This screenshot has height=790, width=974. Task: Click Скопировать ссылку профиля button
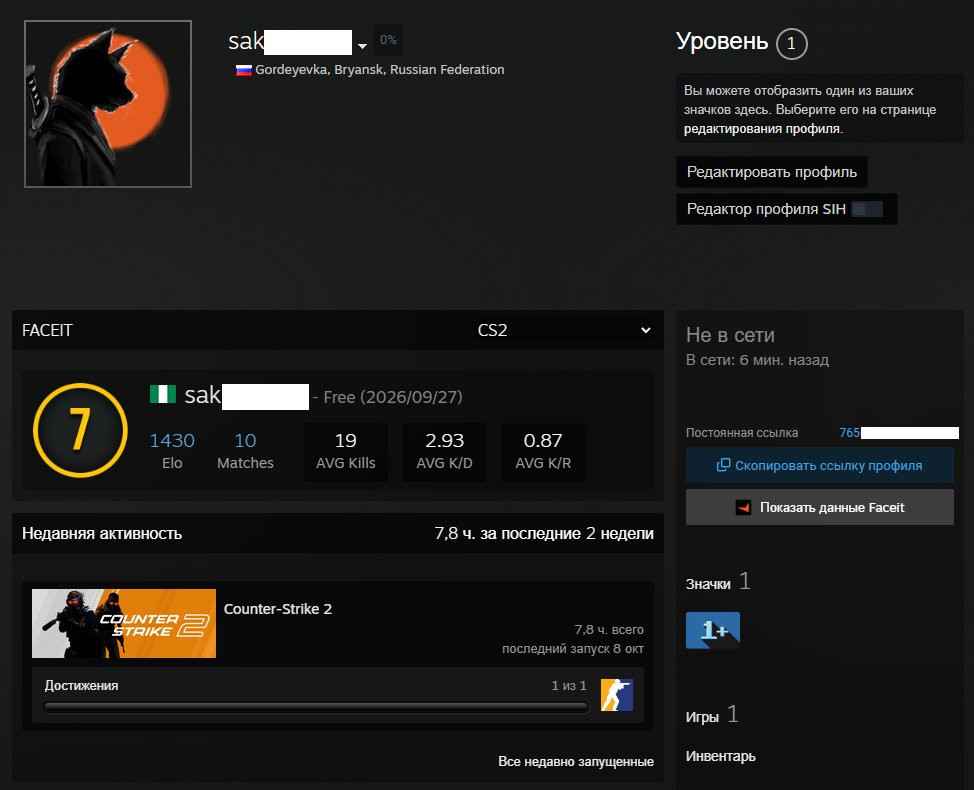pyautogui.click(x=820, y=465)
